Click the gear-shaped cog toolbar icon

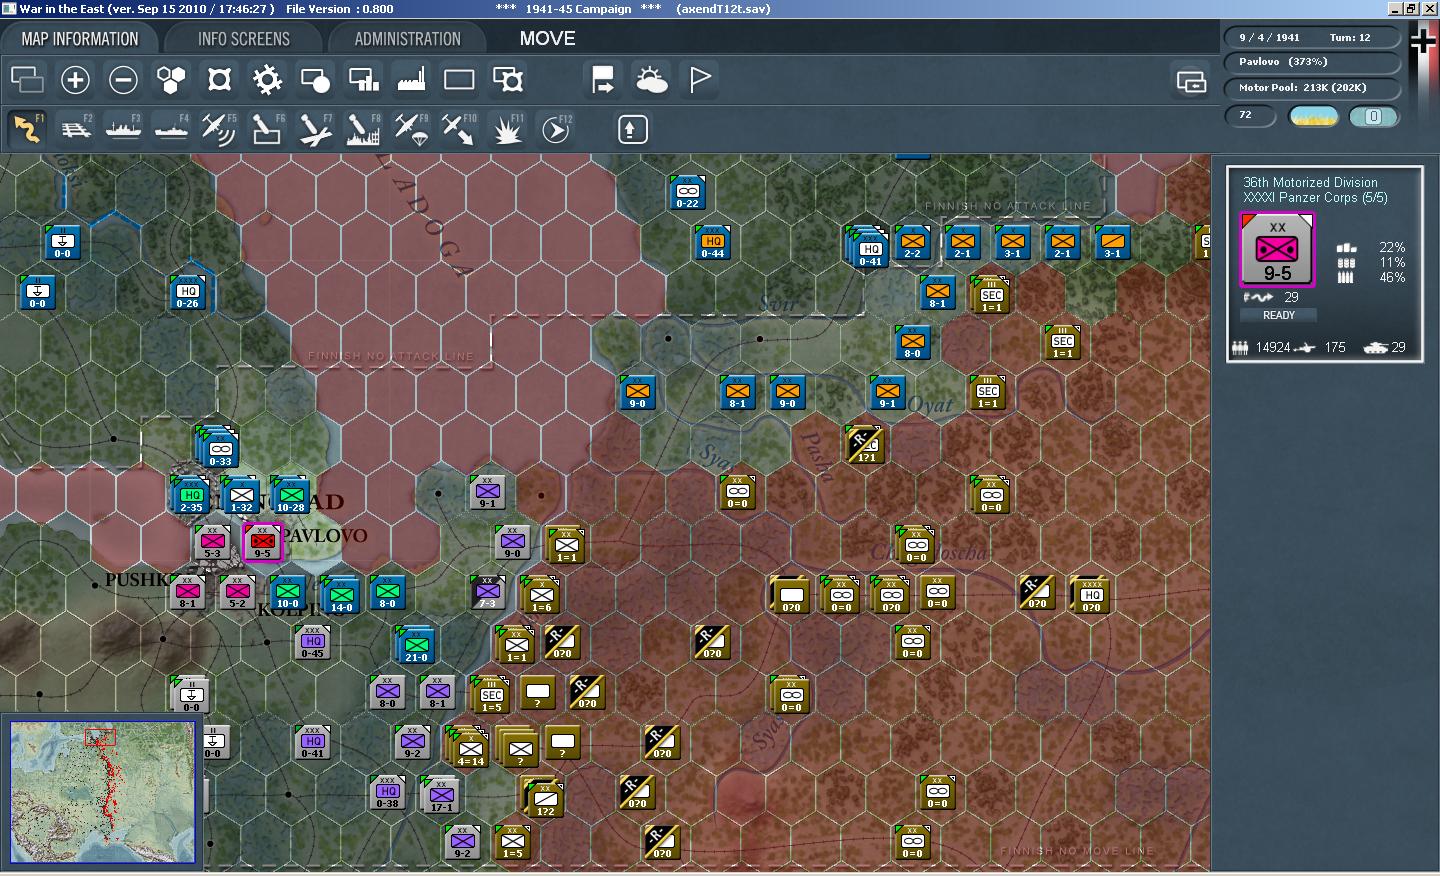(x=267, y=79)
